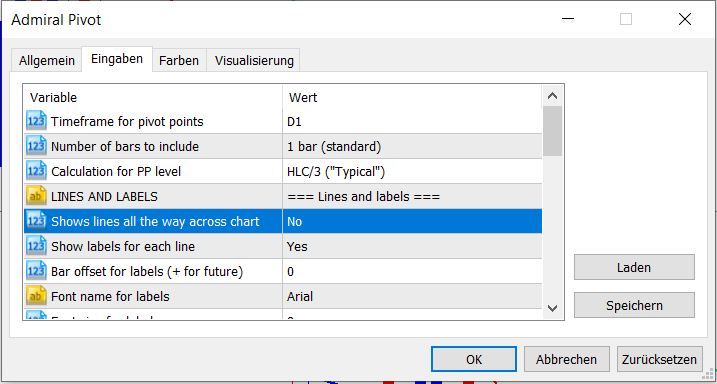Image resolution: width=717 pixels, height=384 pixels.
Task: Click the yellow ab icon beside Font name for labels
Action: click(36, 296)
